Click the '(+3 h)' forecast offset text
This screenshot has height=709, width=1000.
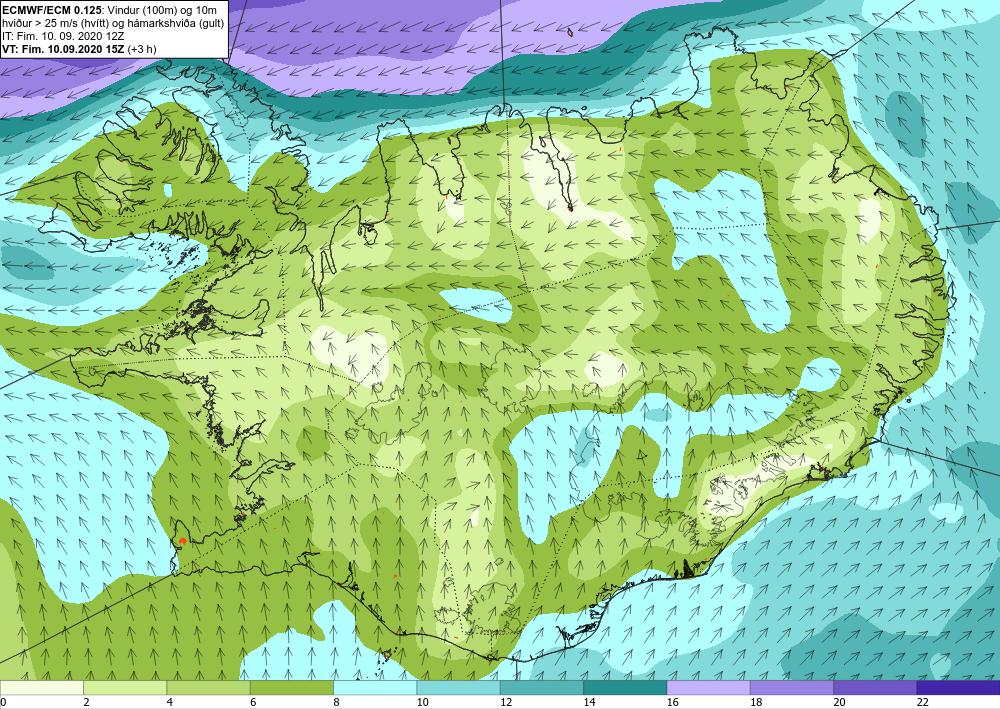[142, 49]
